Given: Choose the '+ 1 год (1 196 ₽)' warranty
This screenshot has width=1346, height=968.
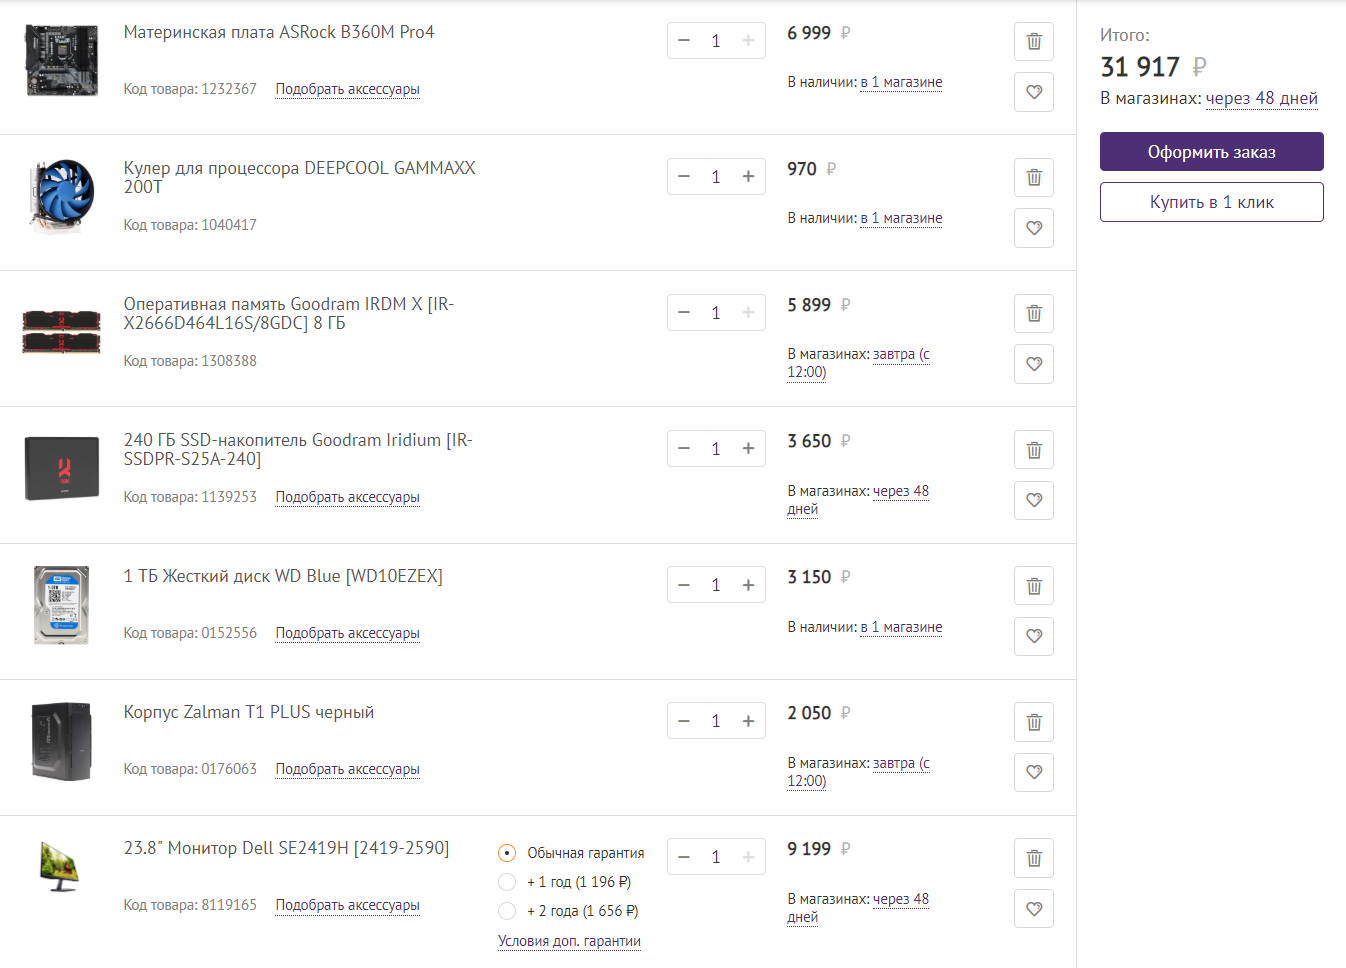Looking at the screenshot, I should (x=507, y=882).
